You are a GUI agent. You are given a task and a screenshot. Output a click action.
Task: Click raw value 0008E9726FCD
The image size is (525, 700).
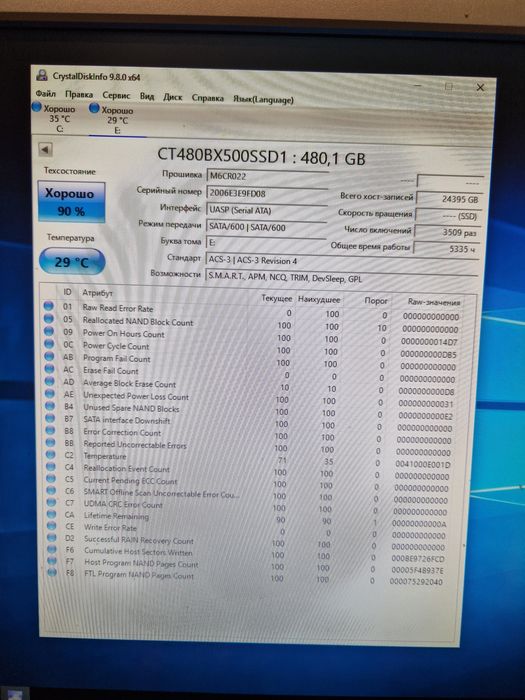tap(418, 558)
